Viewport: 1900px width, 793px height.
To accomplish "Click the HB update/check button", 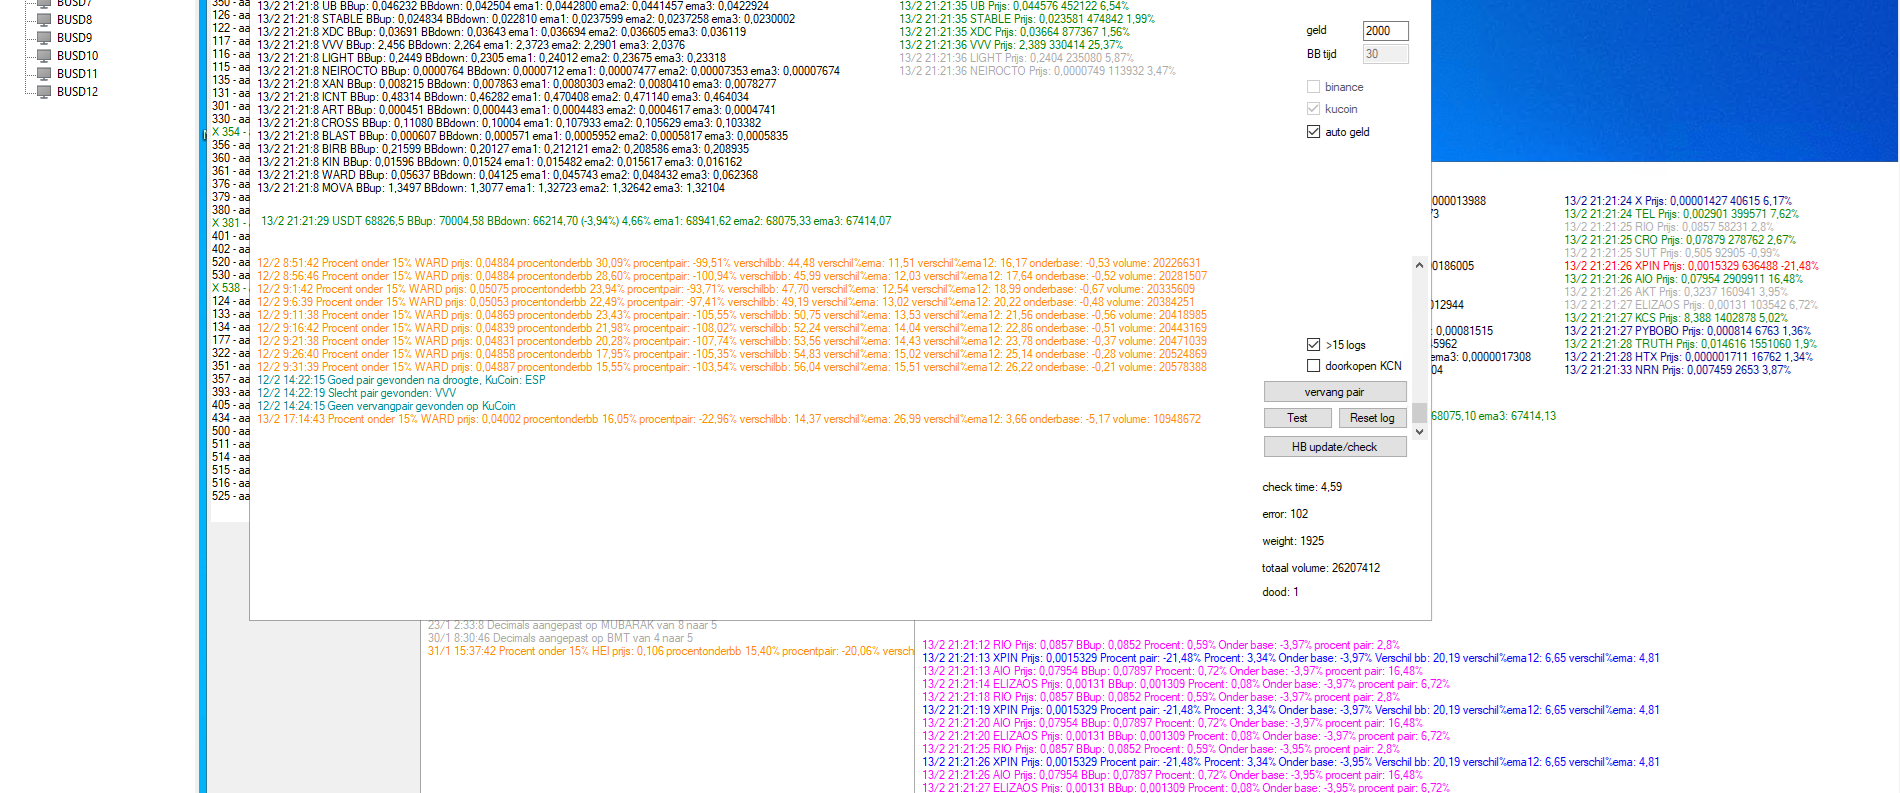I will click(x=1335, y=447).
